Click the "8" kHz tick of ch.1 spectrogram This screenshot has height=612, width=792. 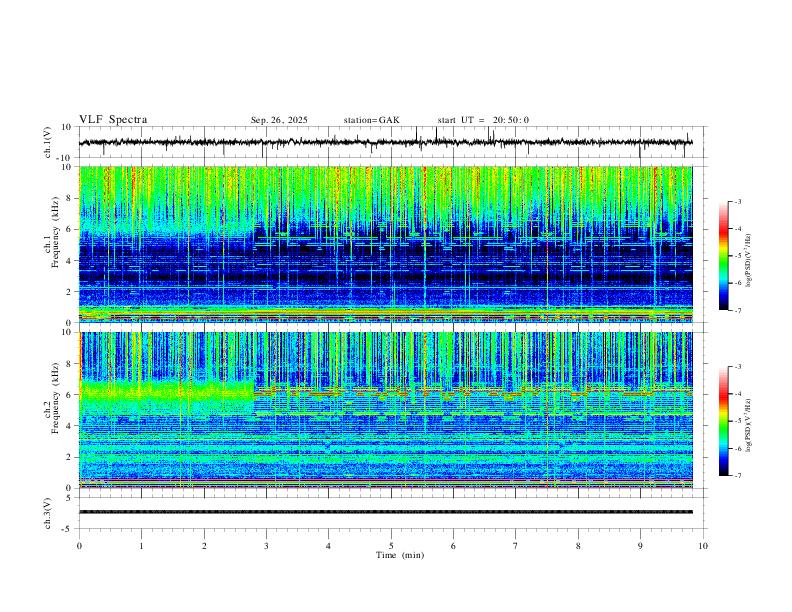(68, 198)
